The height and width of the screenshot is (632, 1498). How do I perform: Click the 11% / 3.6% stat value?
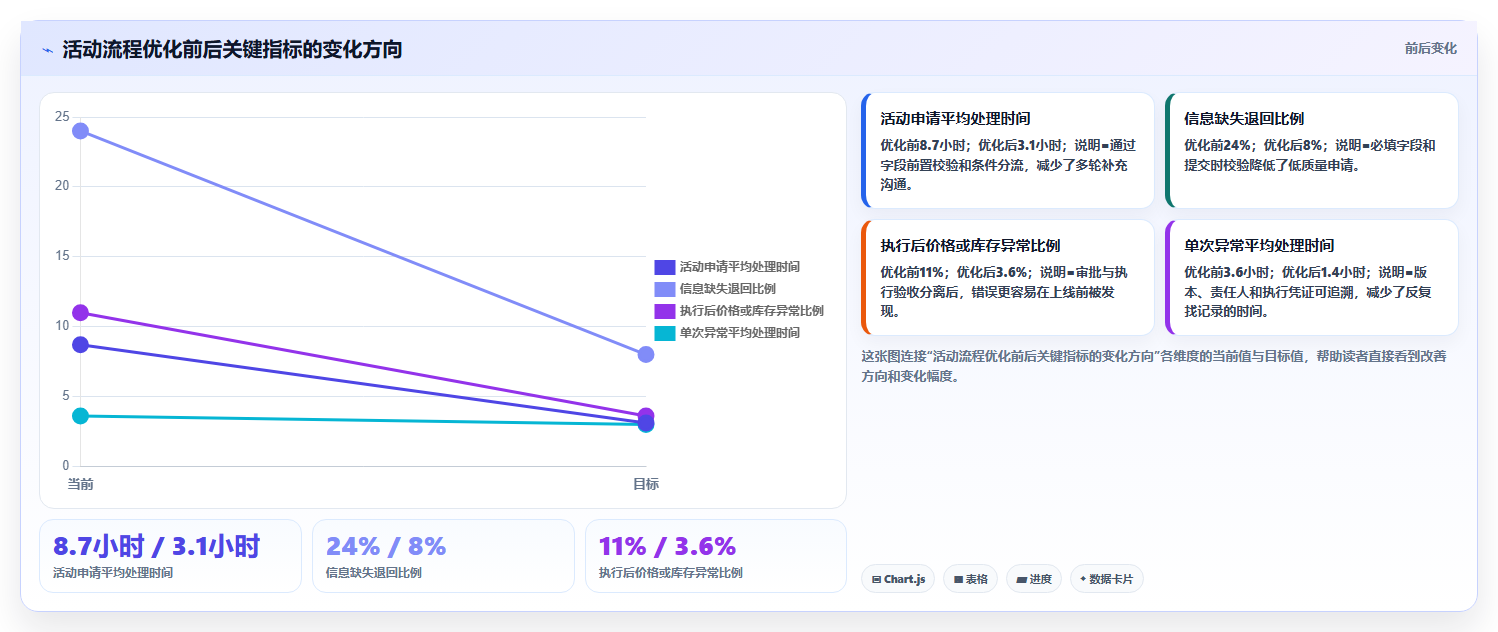(667, 546)
